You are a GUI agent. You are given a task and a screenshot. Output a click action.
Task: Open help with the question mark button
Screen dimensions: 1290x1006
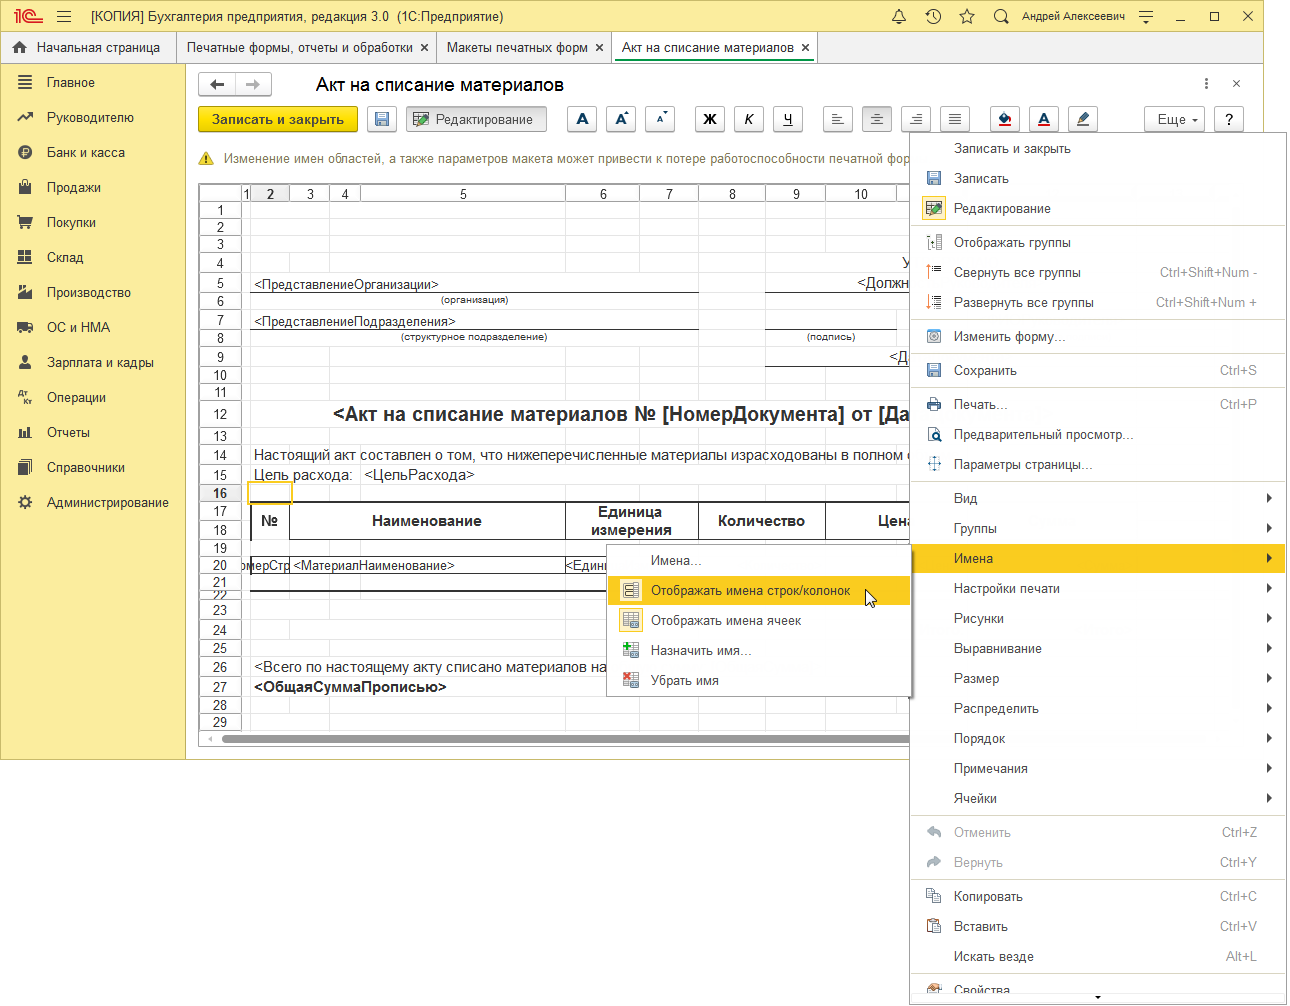click(x=1229, y=119)
